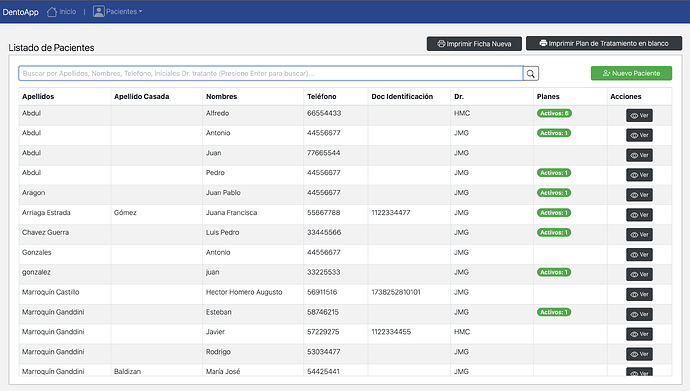The width and height of the screenshot is (690, 391).
Task: Click printer icon on Imprimir Ficha Nueva
Action: pos(441,44)
